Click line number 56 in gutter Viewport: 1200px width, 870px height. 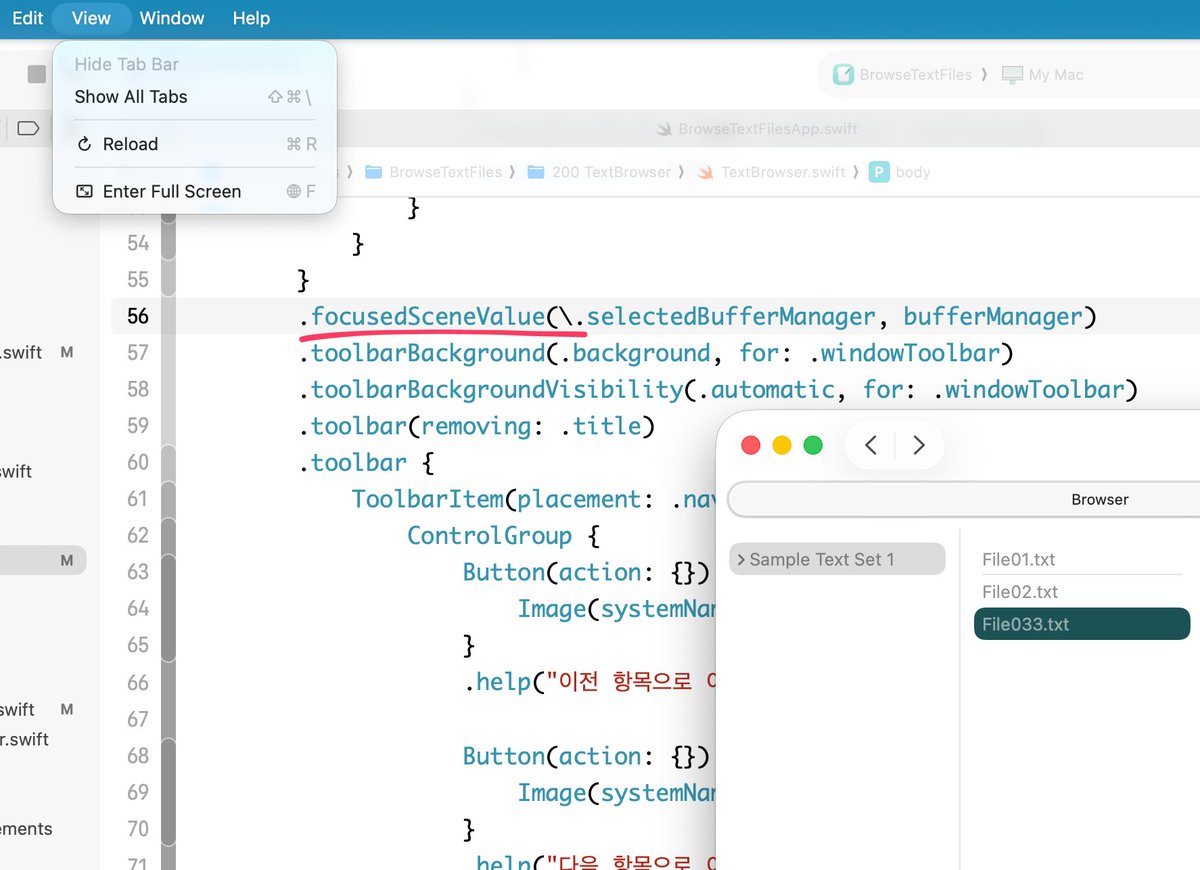coord(138,316)
